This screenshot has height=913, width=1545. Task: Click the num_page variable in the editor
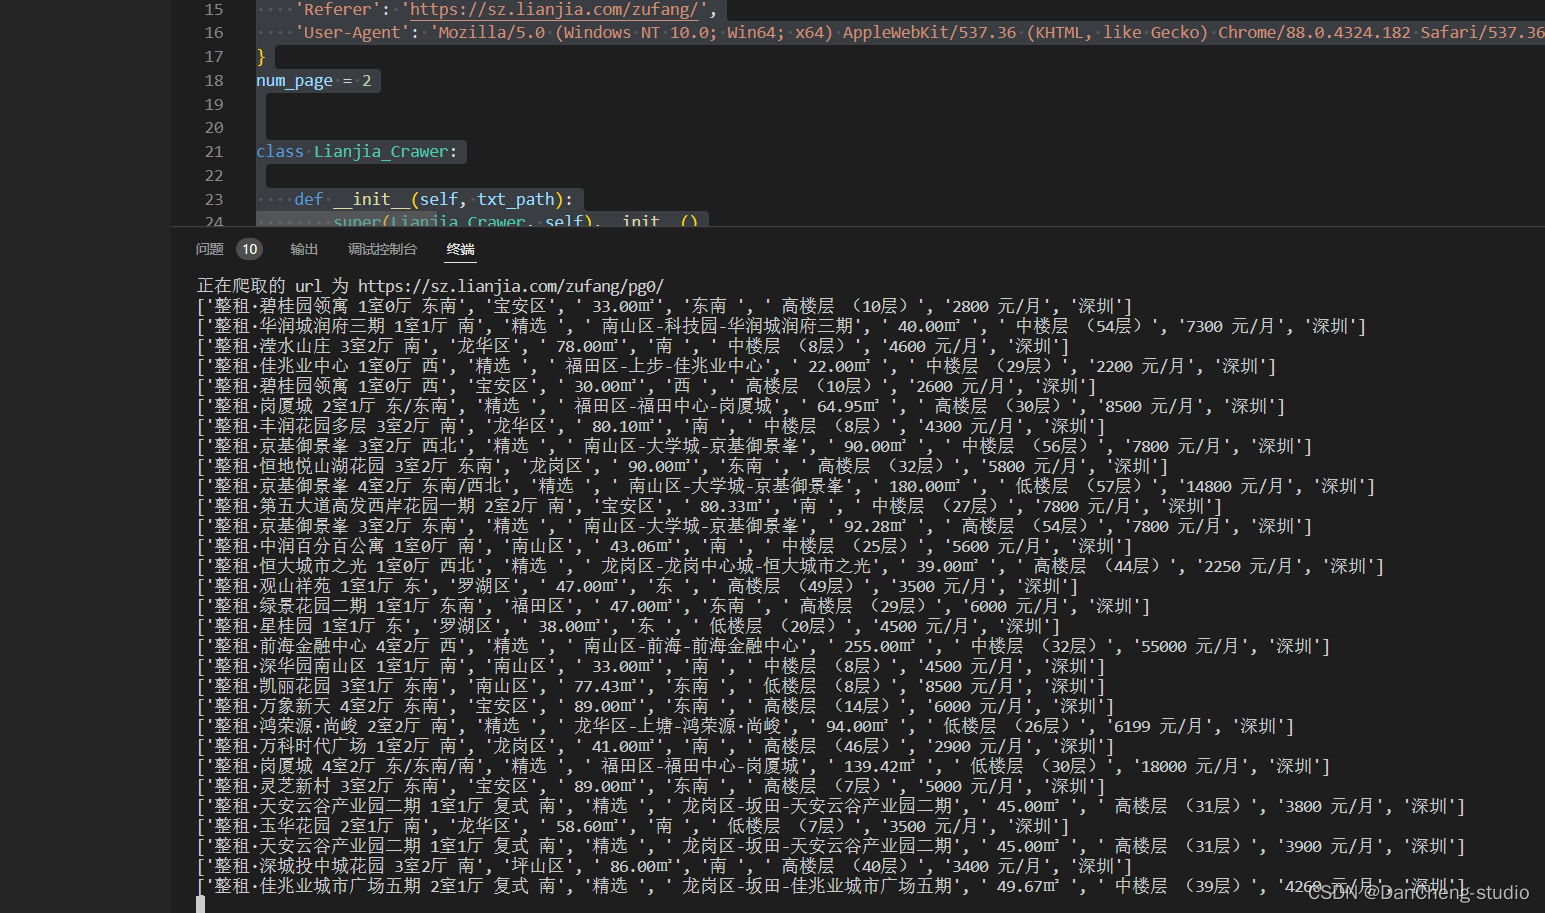coord(294,80)
